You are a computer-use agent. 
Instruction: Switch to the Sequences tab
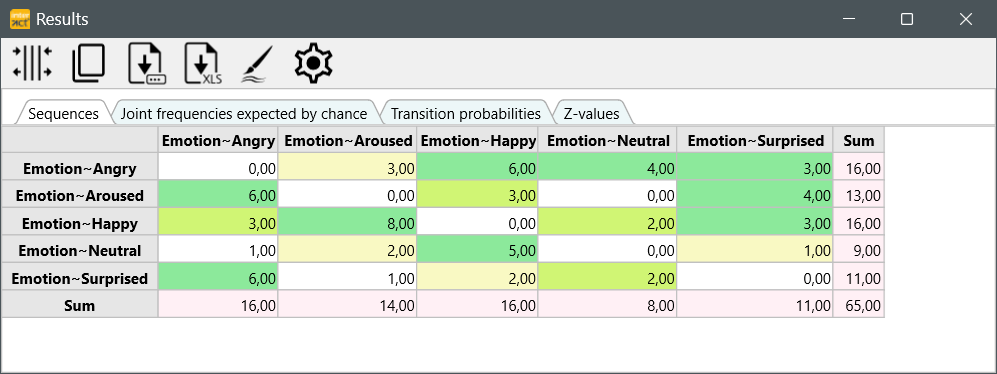point(63,113)
